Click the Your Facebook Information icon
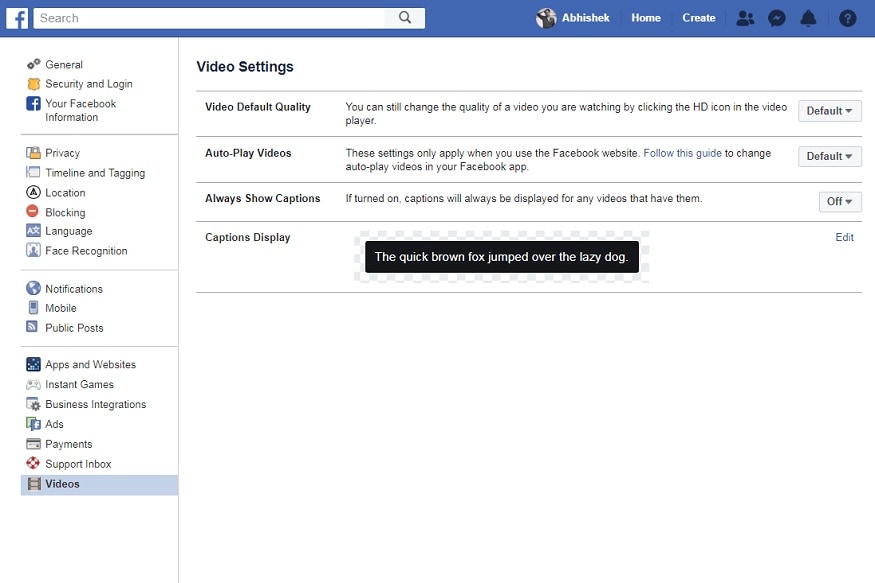875x583 pixels. (33, 103)
